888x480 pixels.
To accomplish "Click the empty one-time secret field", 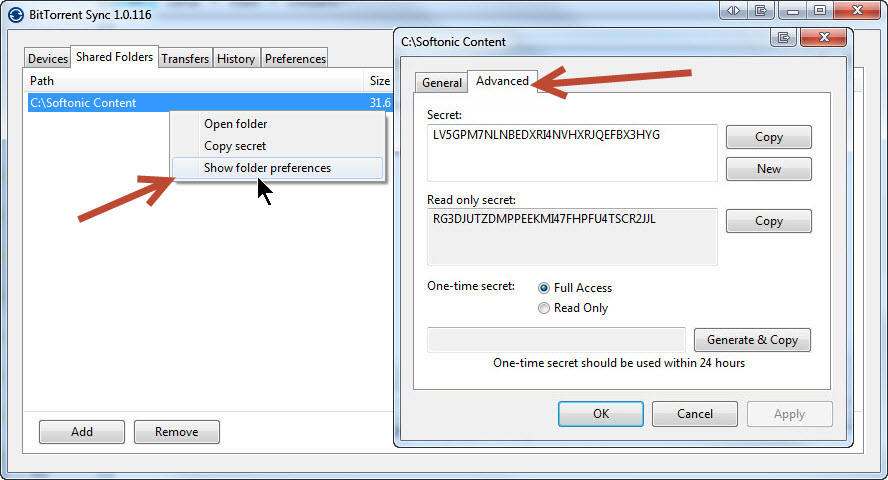I will point(556,340).
